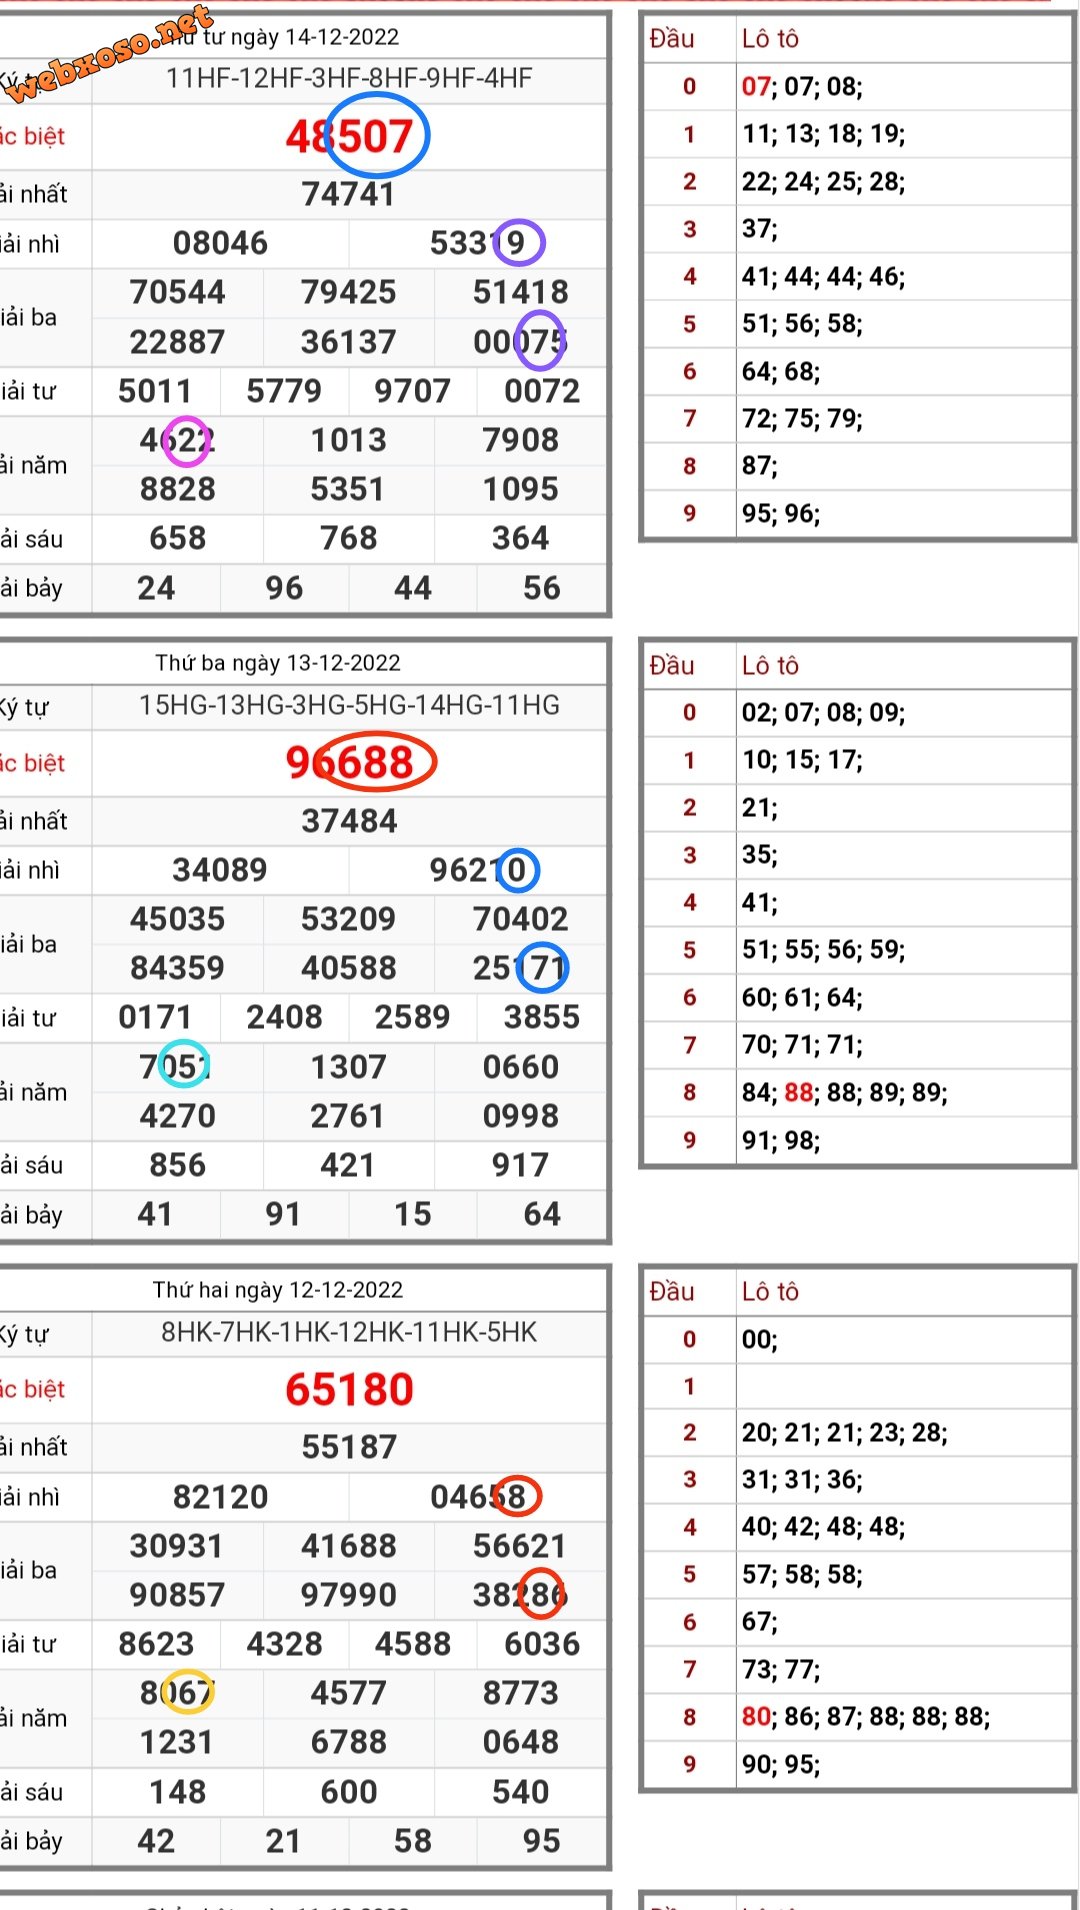1080x1910 pixels.
Task: Select fifth prize number 4577
Action: coord(349,1693)
